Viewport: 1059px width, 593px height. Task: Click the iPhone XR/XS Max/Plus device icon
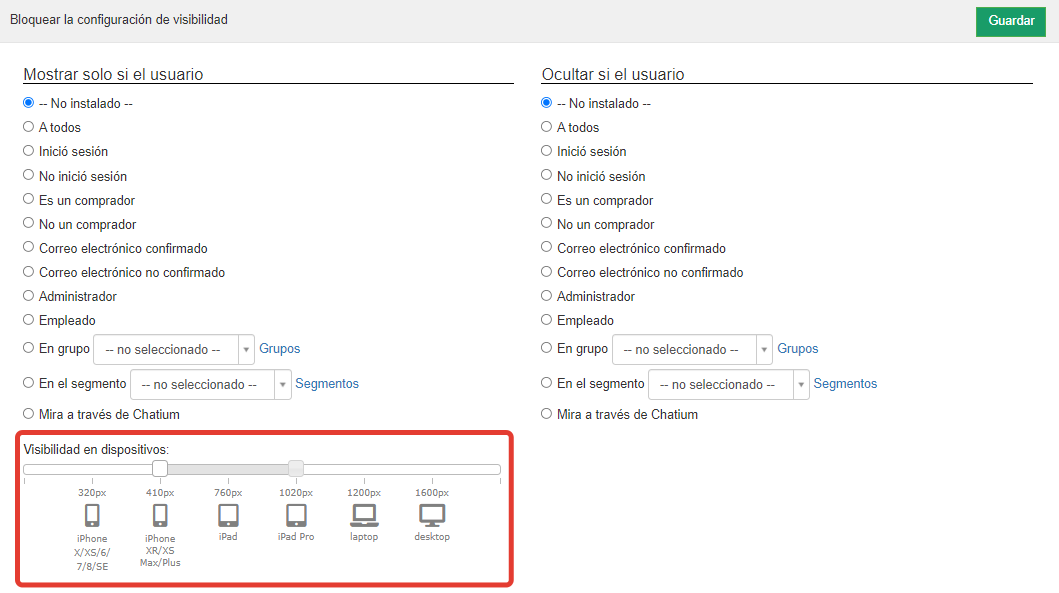pyautogui.click(x=160, y=515)
